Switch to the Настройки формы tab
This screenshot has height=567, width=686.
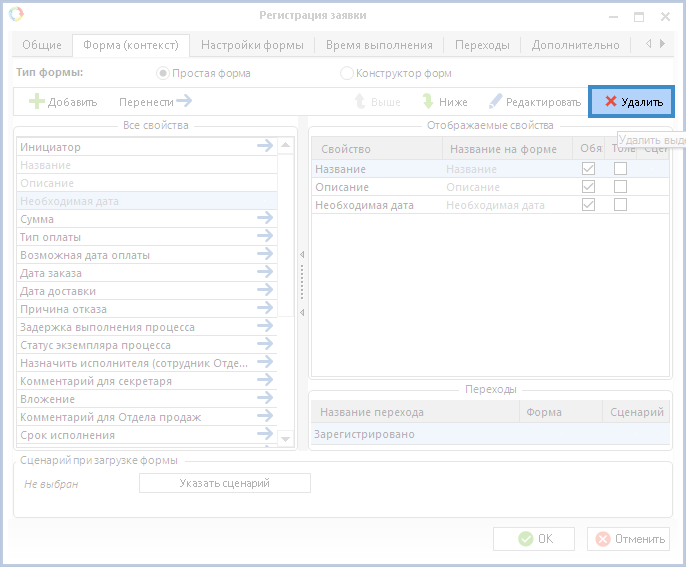point(252,45)
